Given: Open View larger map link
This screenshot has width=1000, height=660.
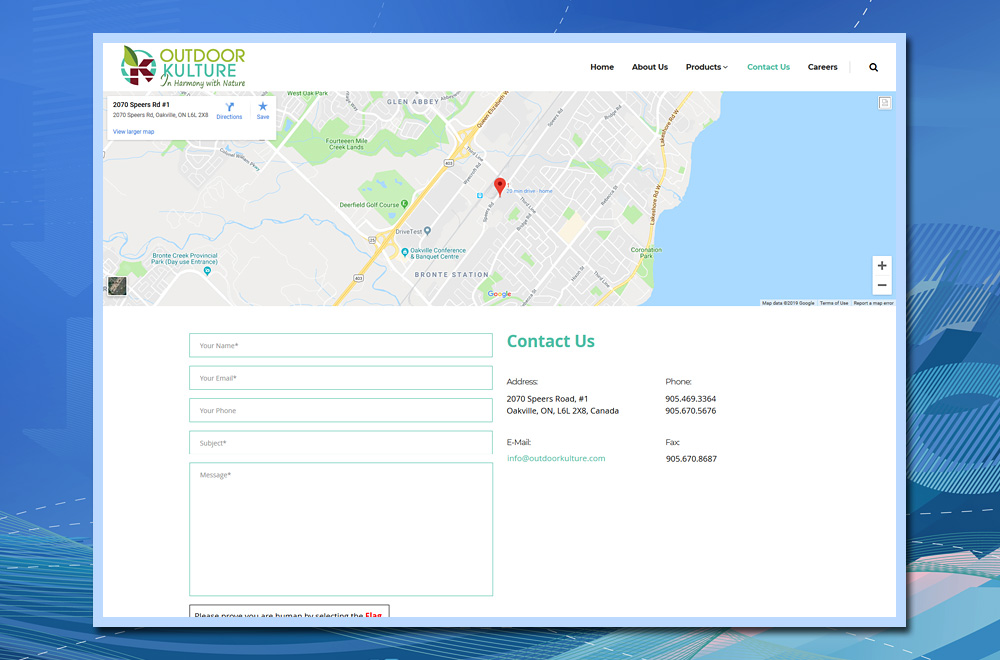Looking at the screenshot, I should tap(133, 132).
